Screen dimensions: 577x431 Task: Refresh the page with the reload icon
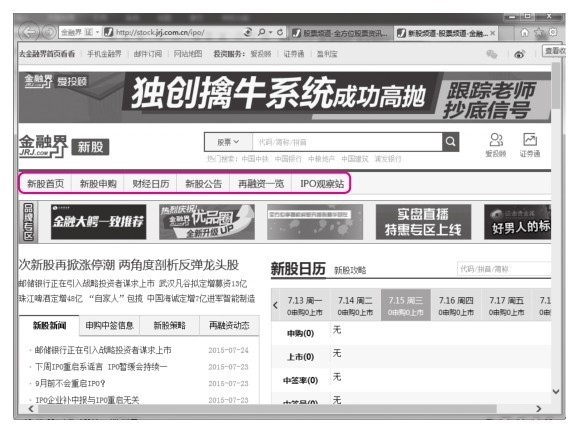(280, 32)
